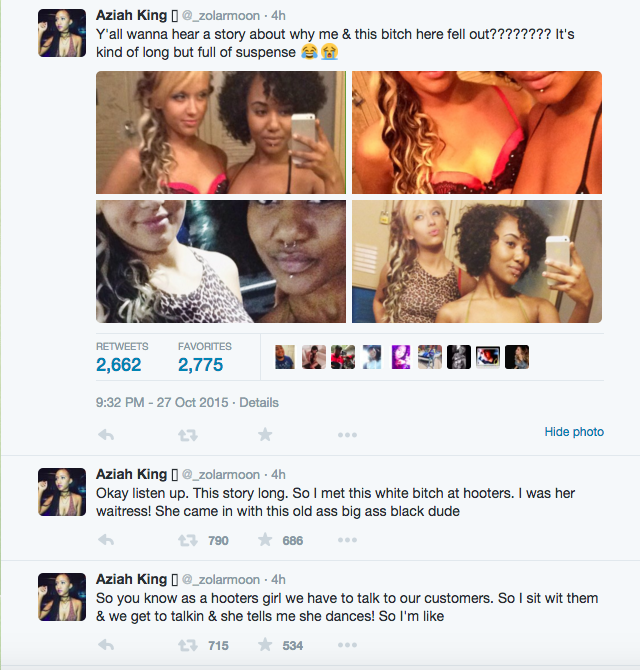This screenshot has height=670, width=640.
Task: Favorite the first tweet with the star
Action: (x=265, y=434)
